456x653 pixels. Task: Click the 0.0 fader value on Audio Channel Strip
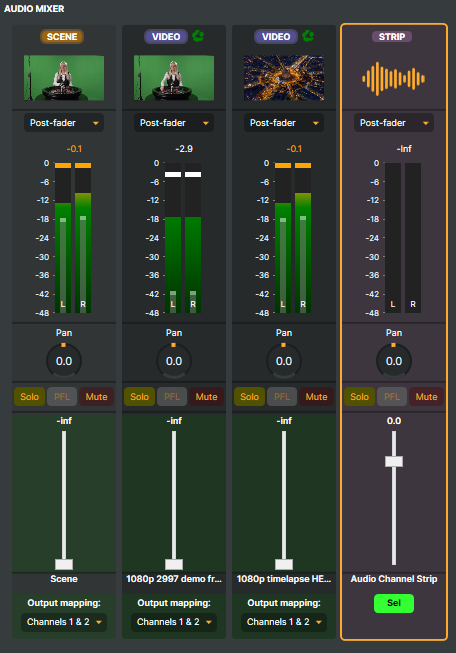(394, 421)
